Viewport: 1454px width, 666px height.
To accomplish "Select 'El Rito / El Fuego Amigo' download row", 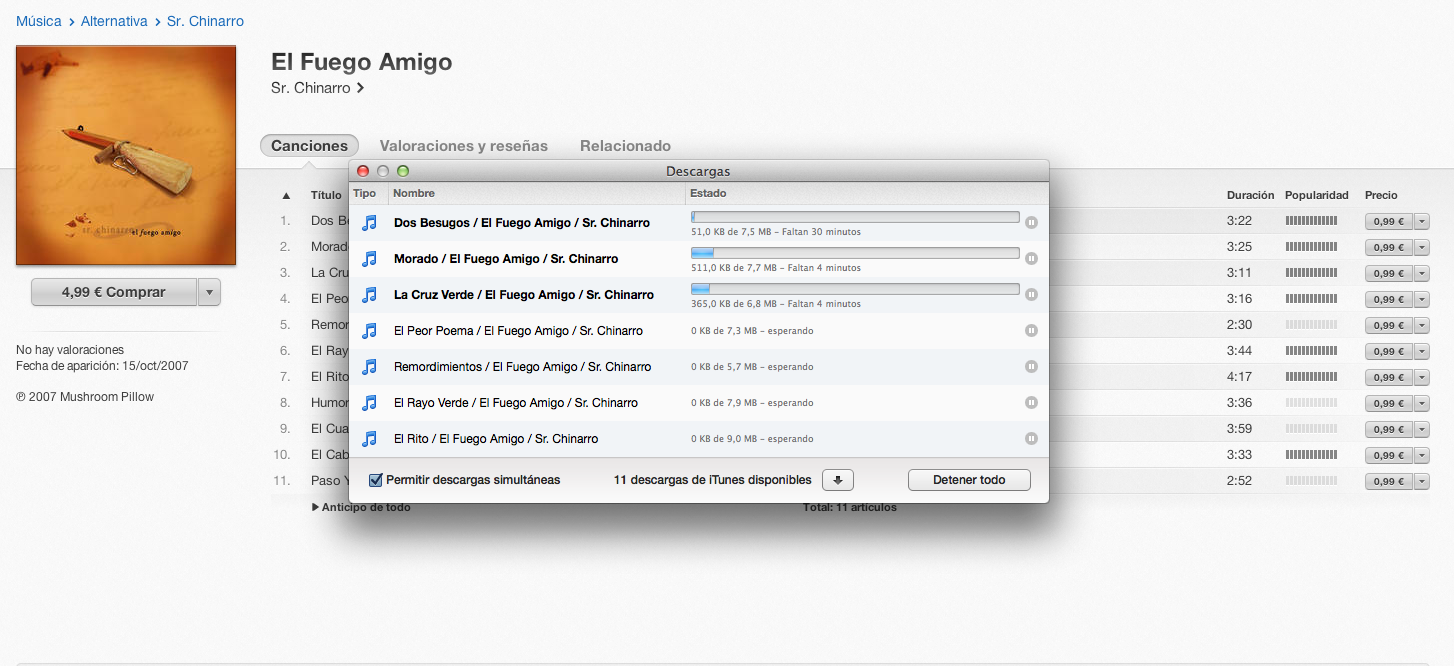I will pos(699,439).
